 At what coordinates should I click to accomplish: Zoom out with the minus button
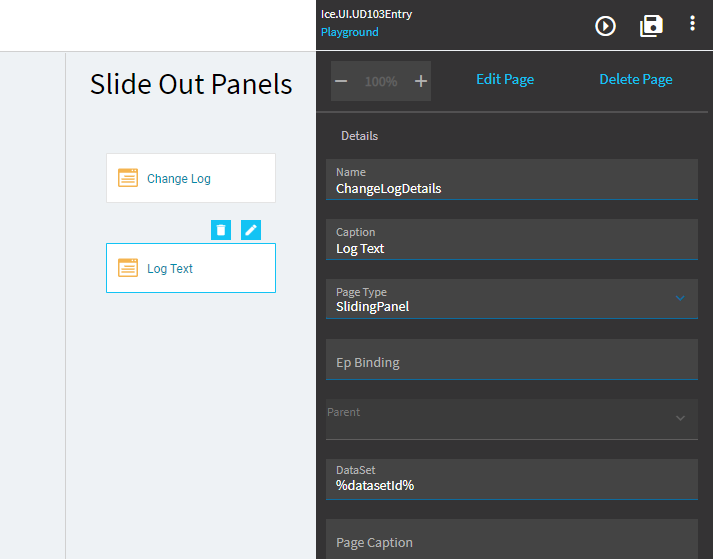pyautogui.click(x=341, y=81)
